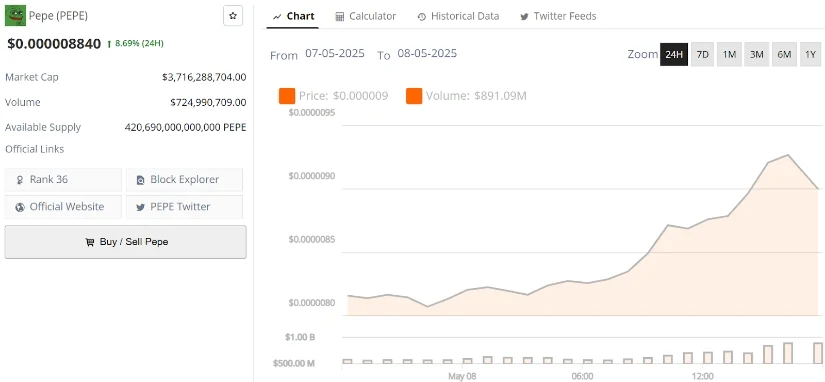Click the market cap value $3,716,288,704.00
This screenshot has width=825, height=382.
point(204,77)
